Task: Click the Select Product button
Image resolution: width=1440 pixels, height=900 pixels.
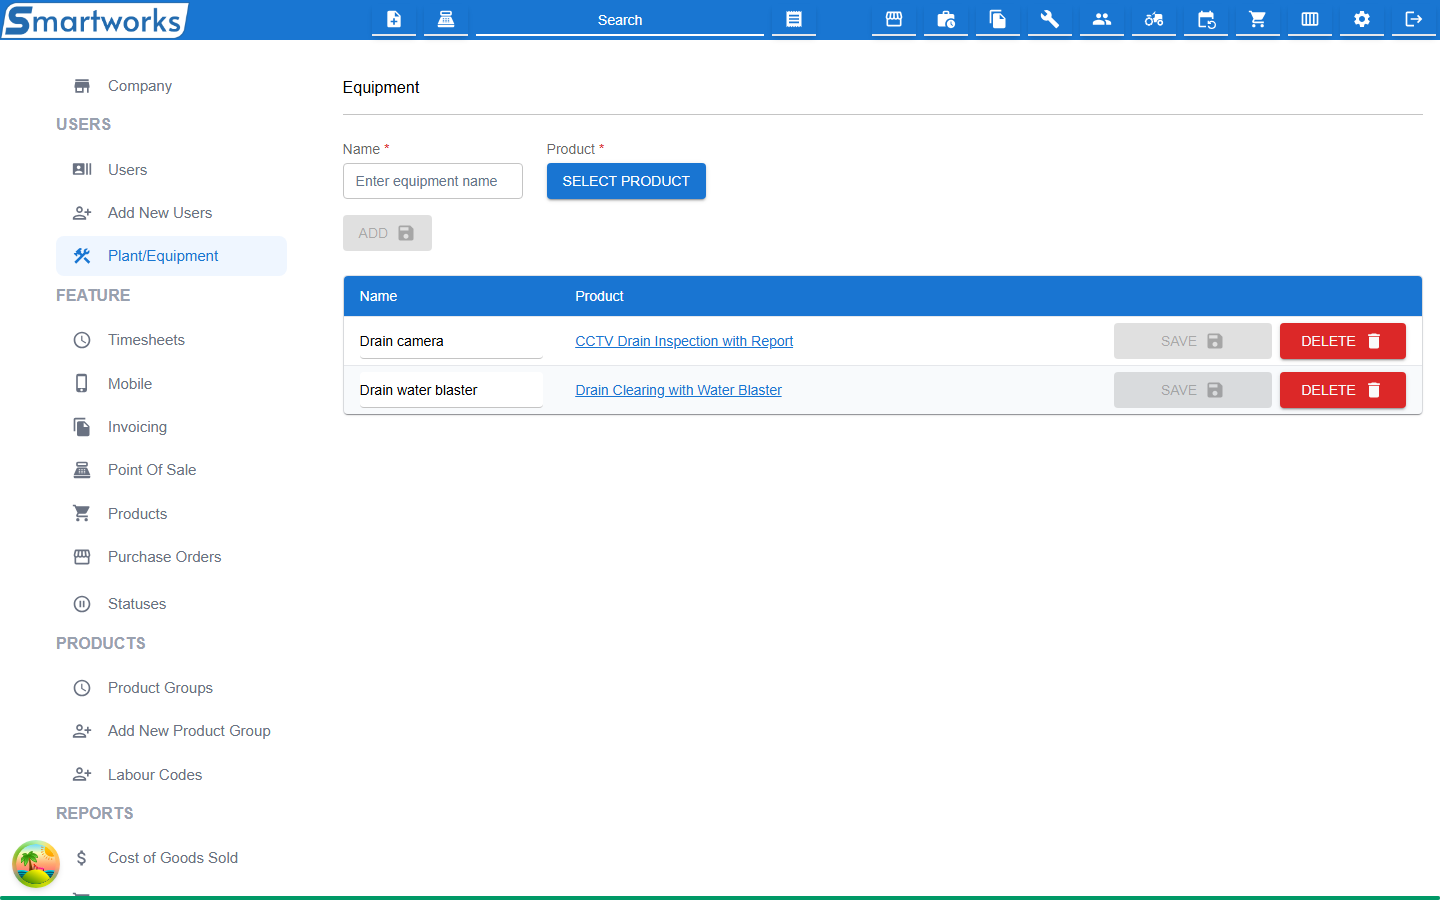Action: click(x=626, y=181)
